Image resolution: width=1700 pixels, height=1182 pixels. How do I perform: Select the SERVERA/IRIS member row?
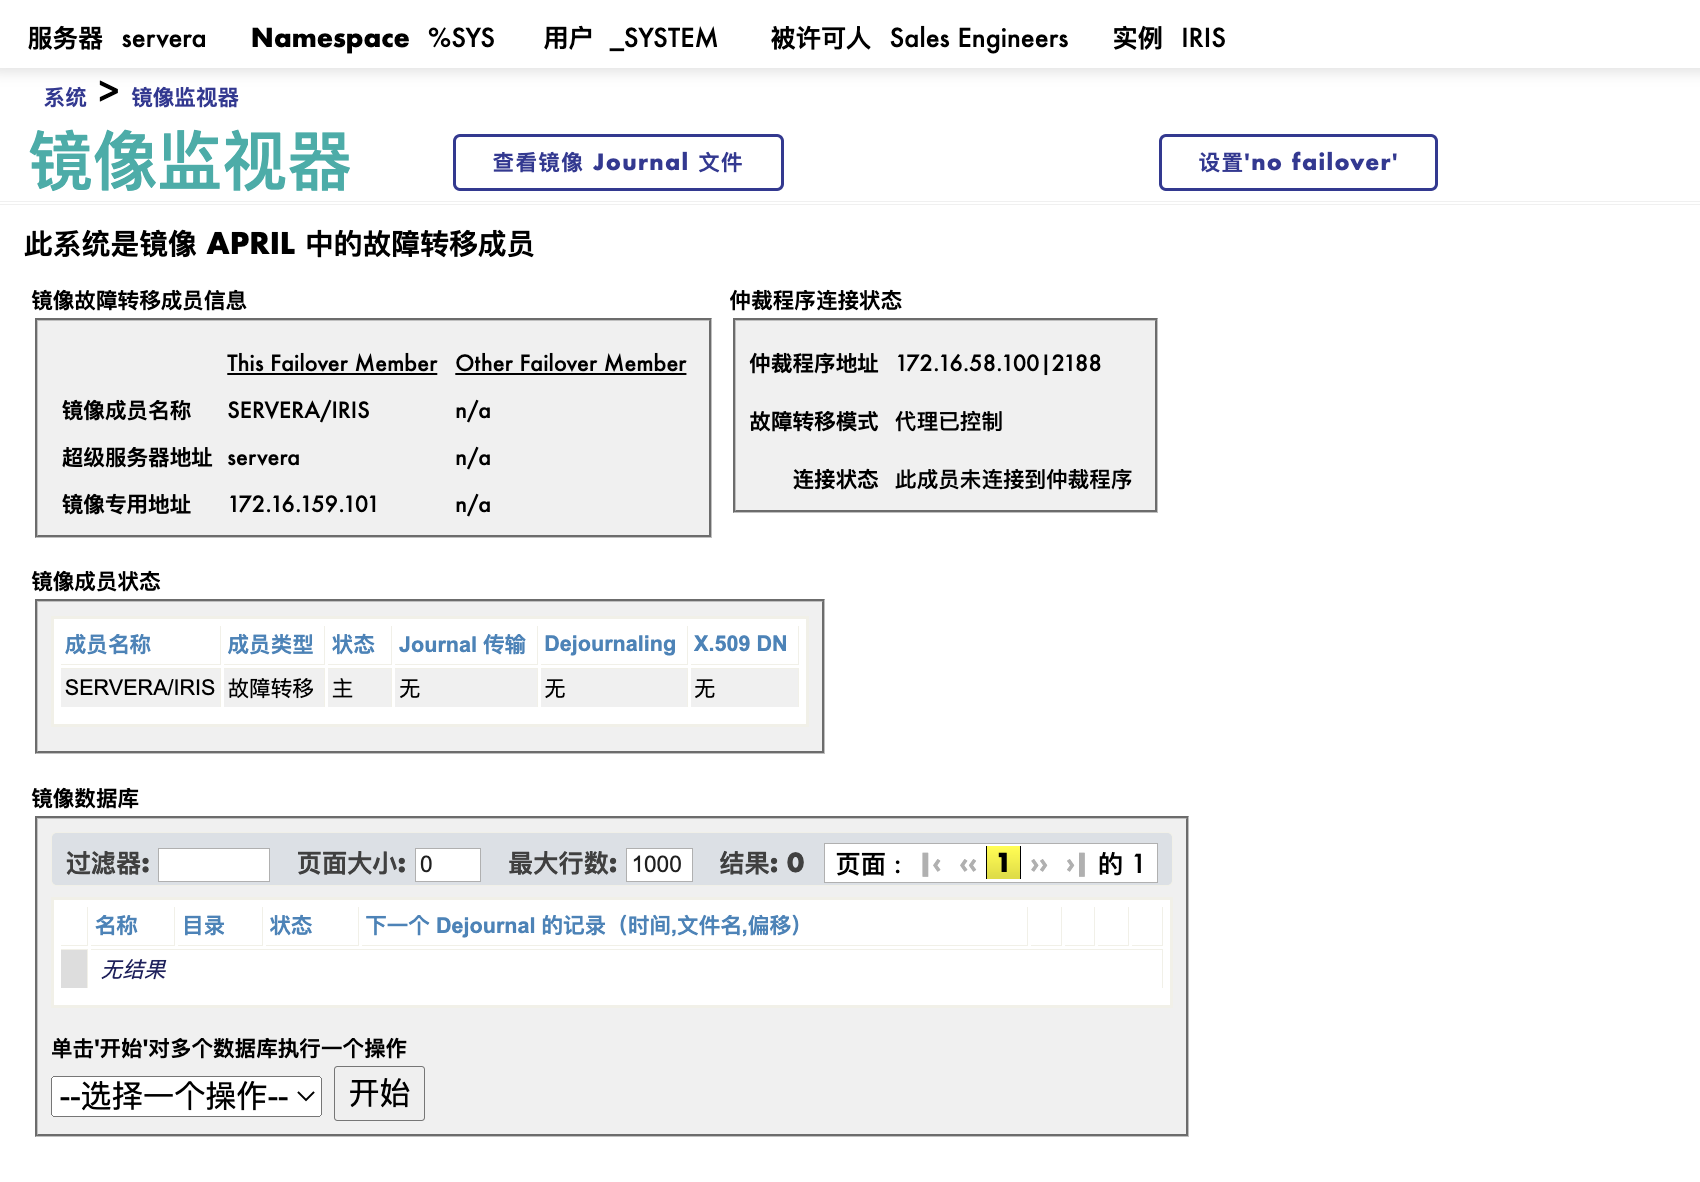tap(140, 688)
